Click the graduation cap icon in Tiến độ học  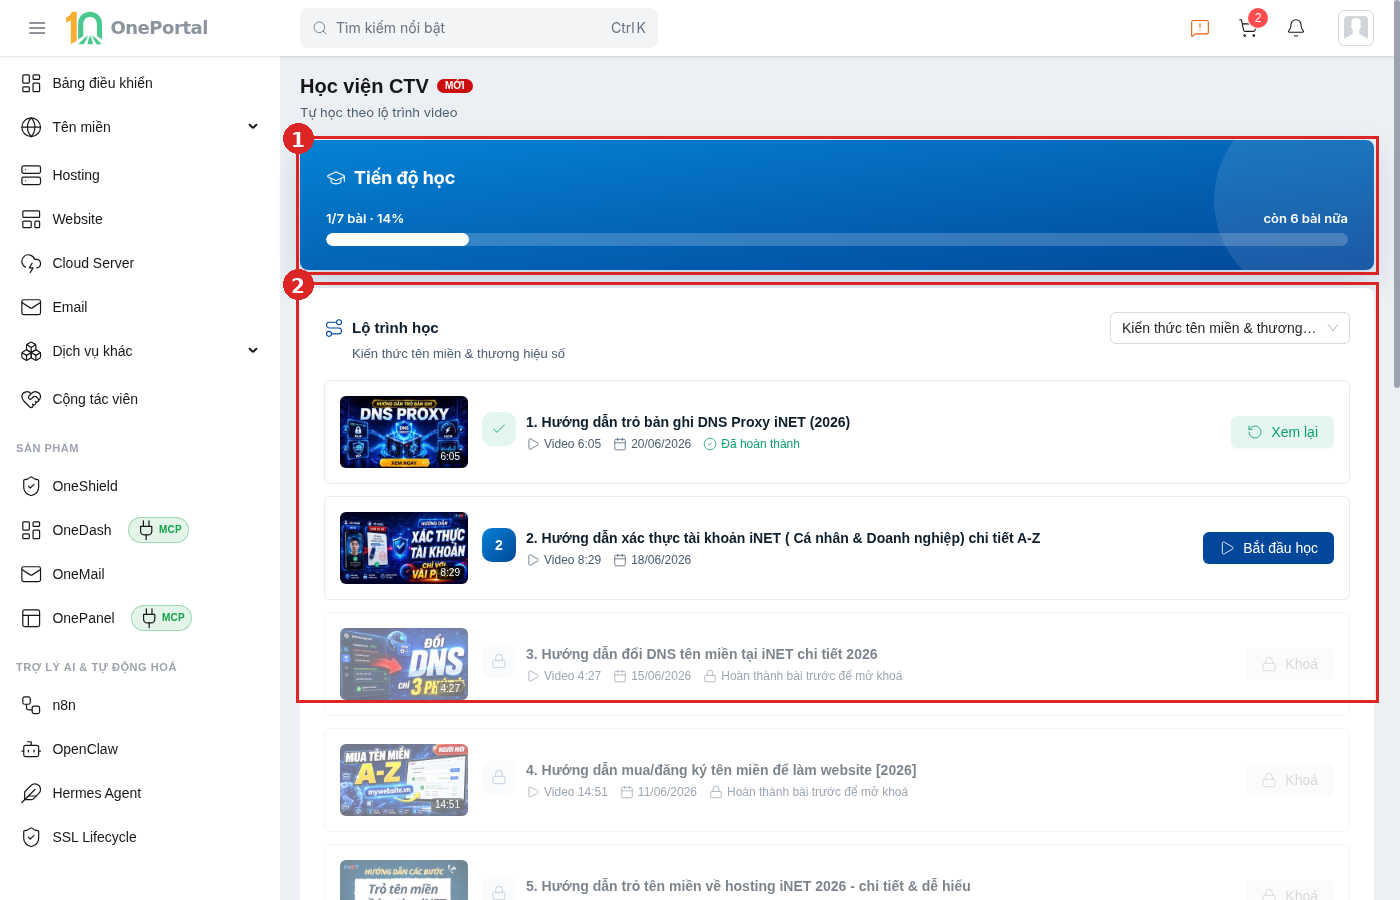point(336,178)
